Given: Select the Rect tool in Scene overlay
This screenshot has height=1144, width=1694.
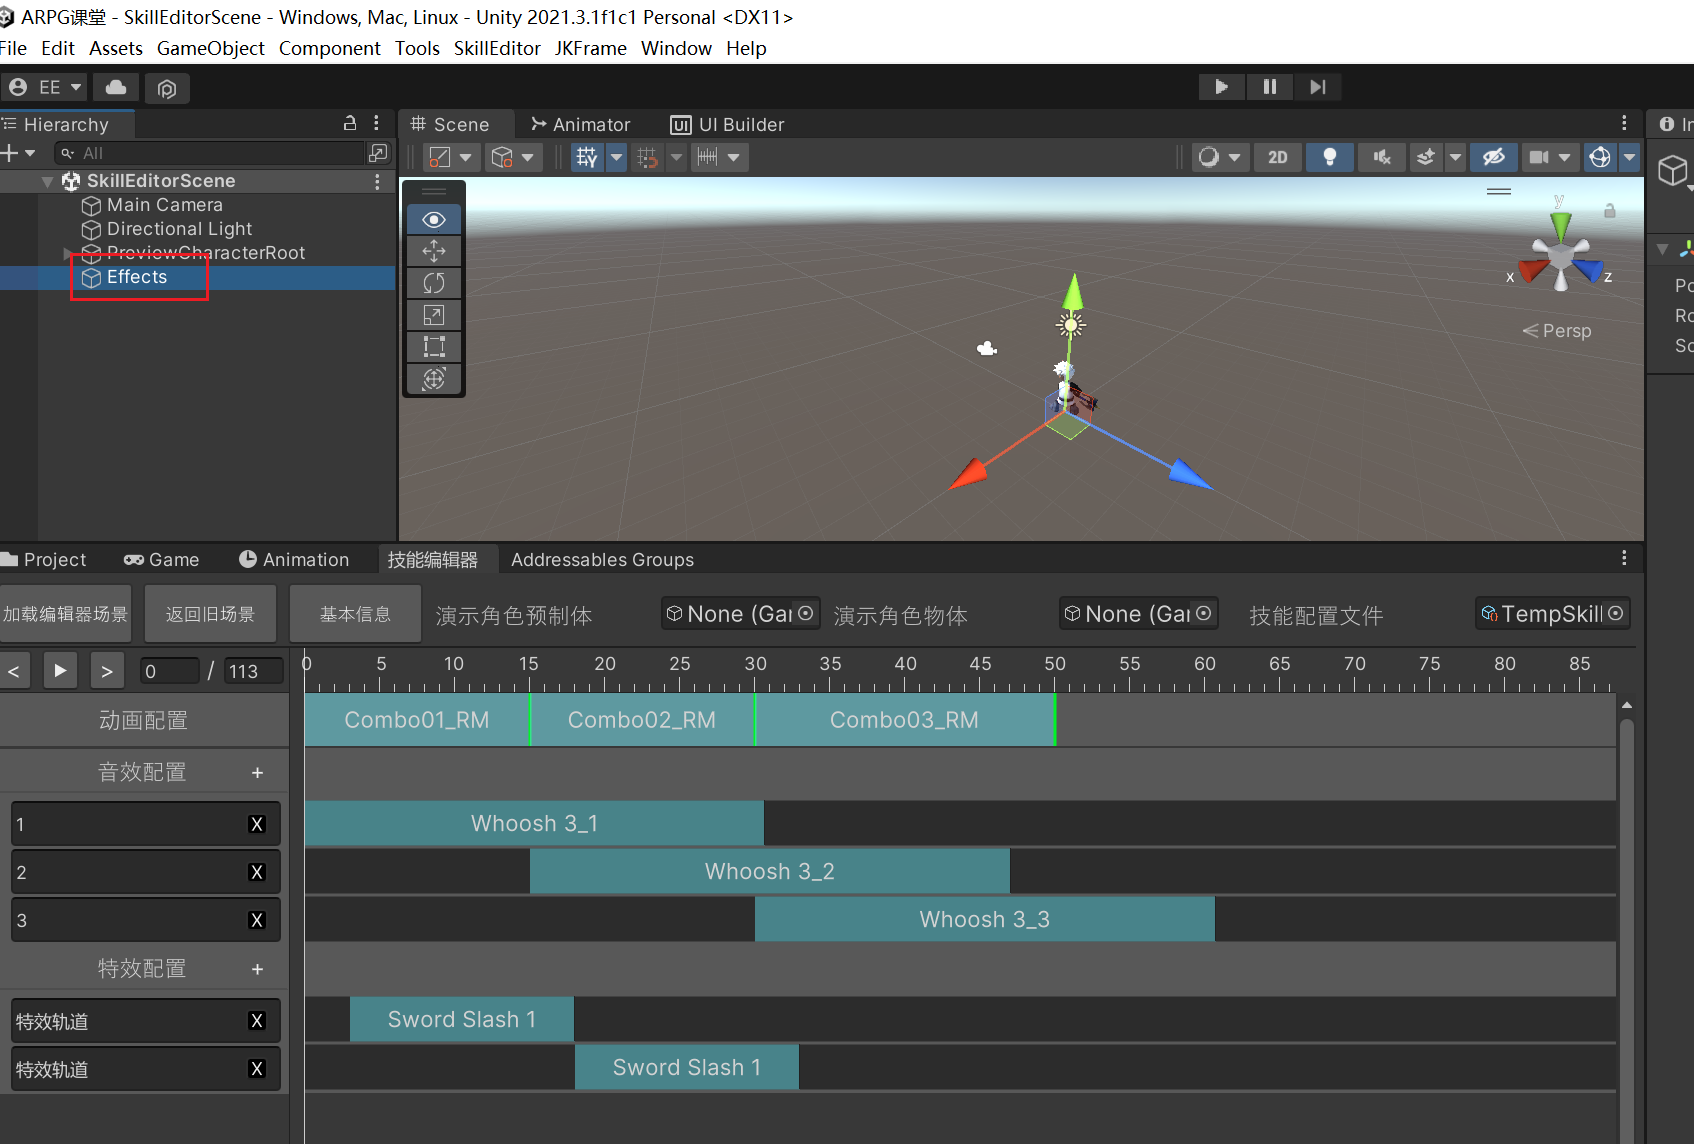Looking at the screenshot, I should pyautogui.click(x=434, y=347).
